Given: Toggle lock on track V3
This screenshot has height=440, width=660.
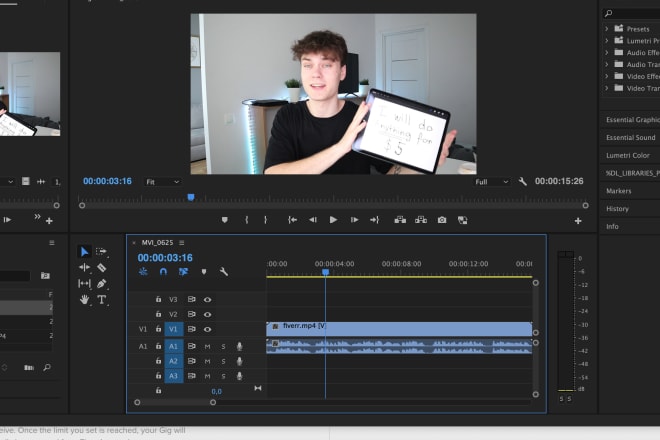Looking at the screenshot, I should [x=158, y=299].
